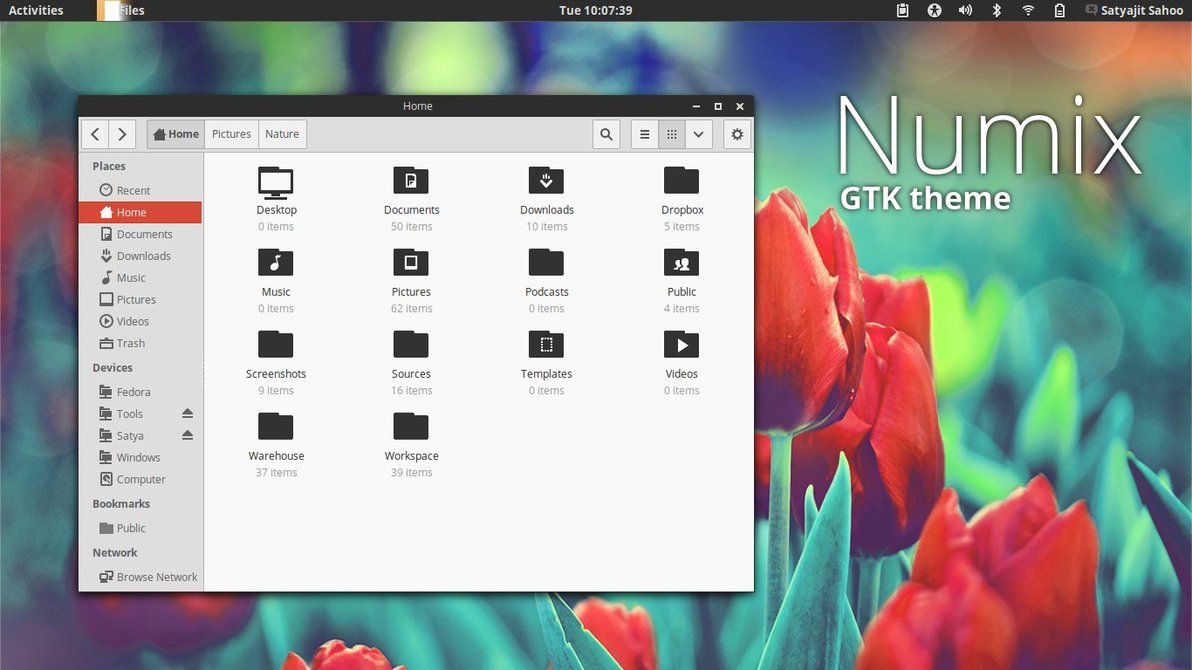Open the Satyajit Sahoo user menu
This screenshot has height=670, width=1192.
1134,11
